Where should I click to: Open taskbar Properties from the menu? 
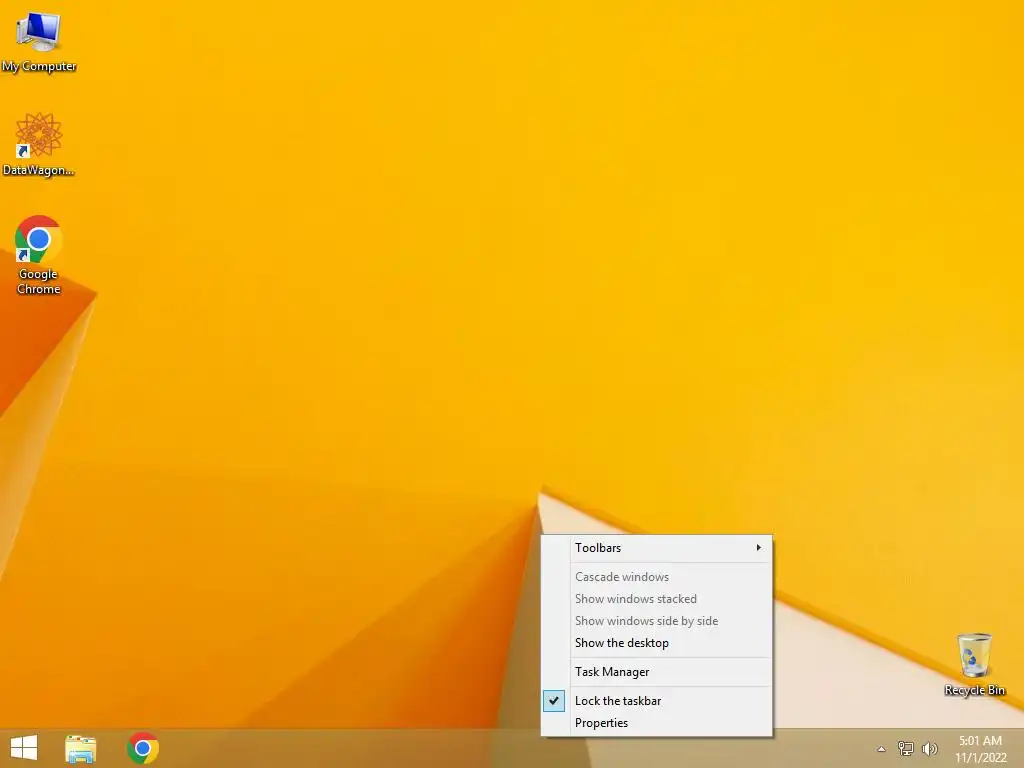point(657,723)
